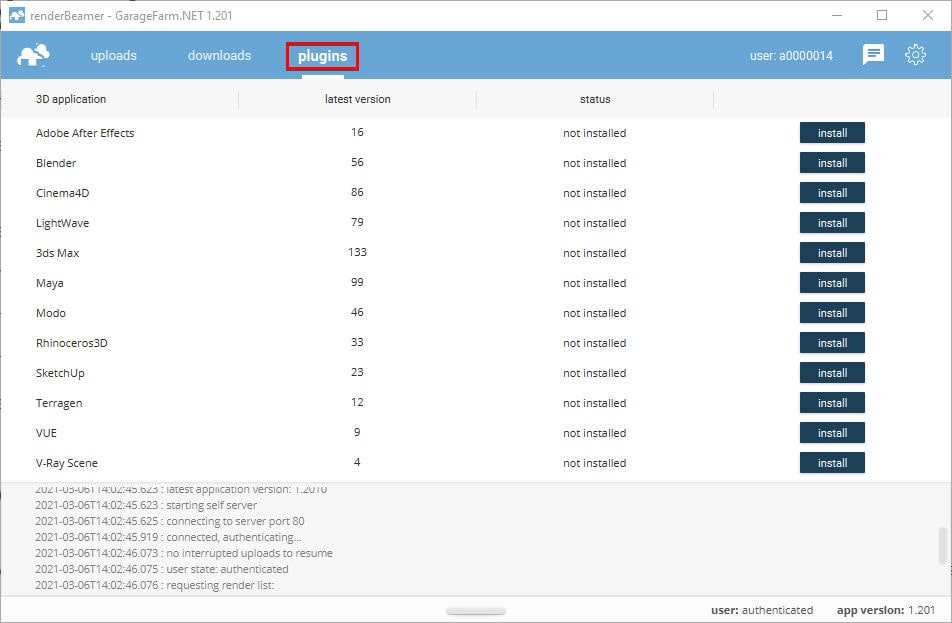This screenshot has width=952, height=623.
Task: Close the renderBeamer window
Action: [x=928, y=15]
